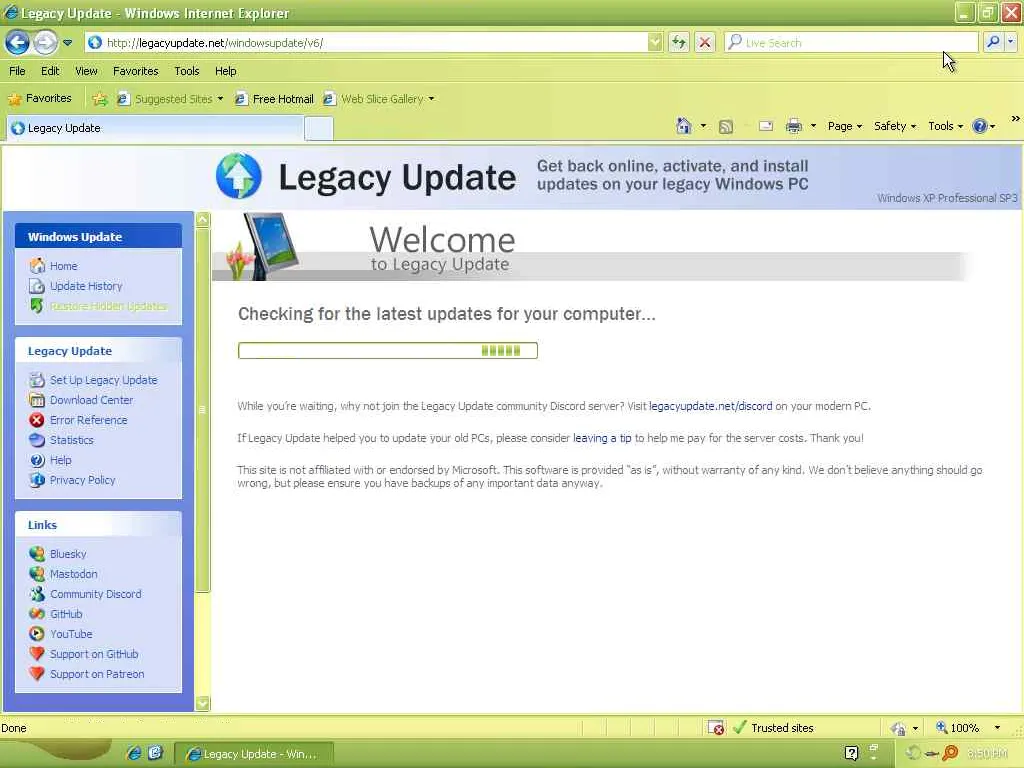This screenshot has height=768, width=1024.
Task: Click the Live Search input box
Action: pyautogui.click(x=850, y=43)
